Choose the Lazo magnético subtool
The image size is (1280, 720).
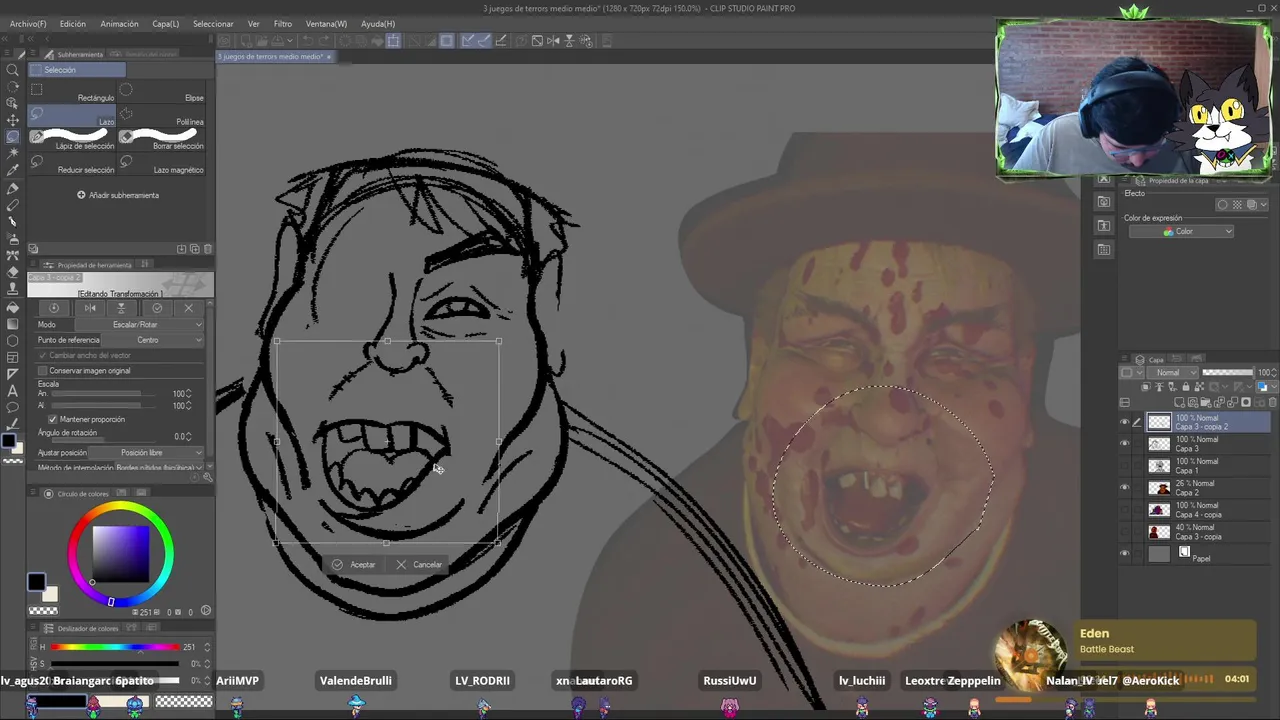[x=162, y=163]
